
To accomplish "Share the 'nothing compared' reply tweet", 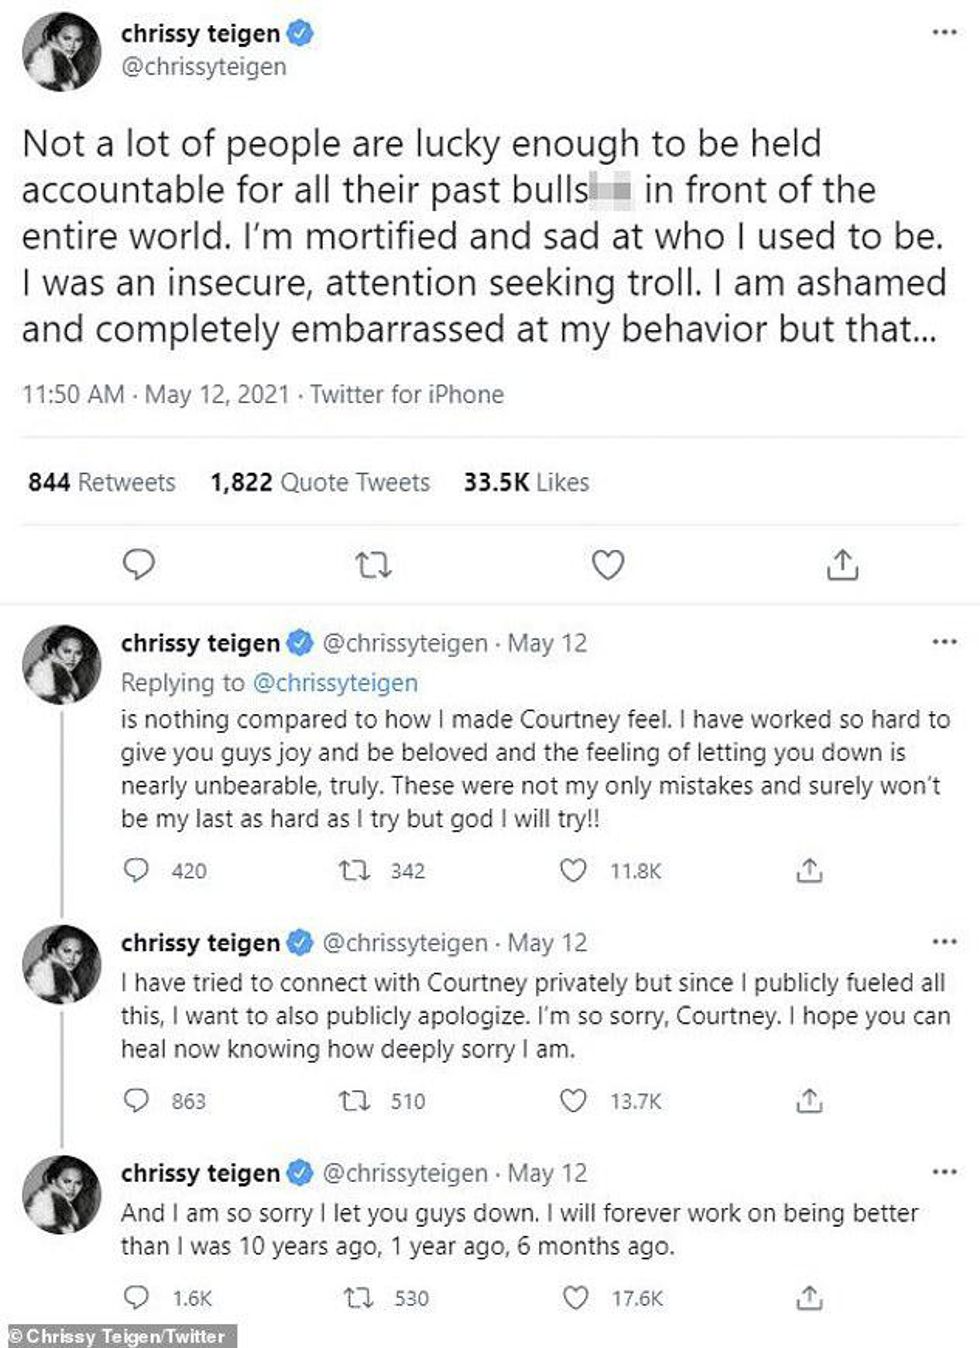I will [x=809, y=871].
